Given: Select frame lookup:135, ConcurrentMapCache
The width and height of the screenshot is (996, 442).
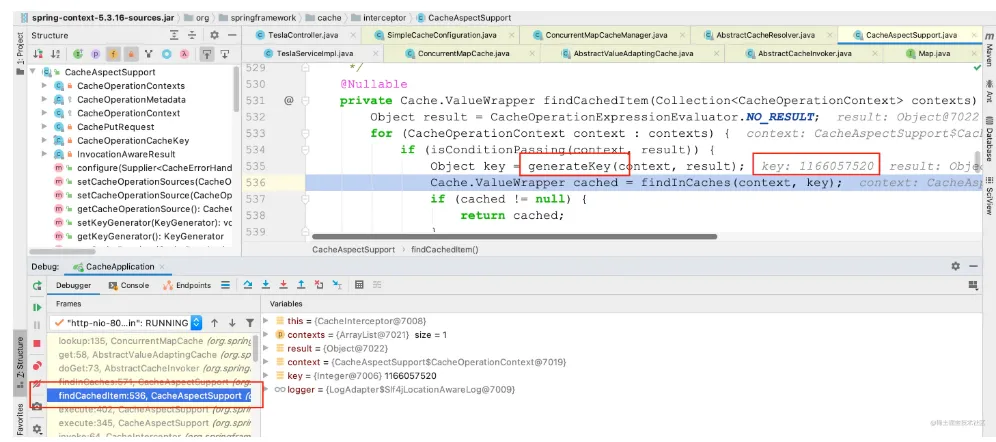Looking at the screenshot, I should pyautogui.click(x=150, y=341).
